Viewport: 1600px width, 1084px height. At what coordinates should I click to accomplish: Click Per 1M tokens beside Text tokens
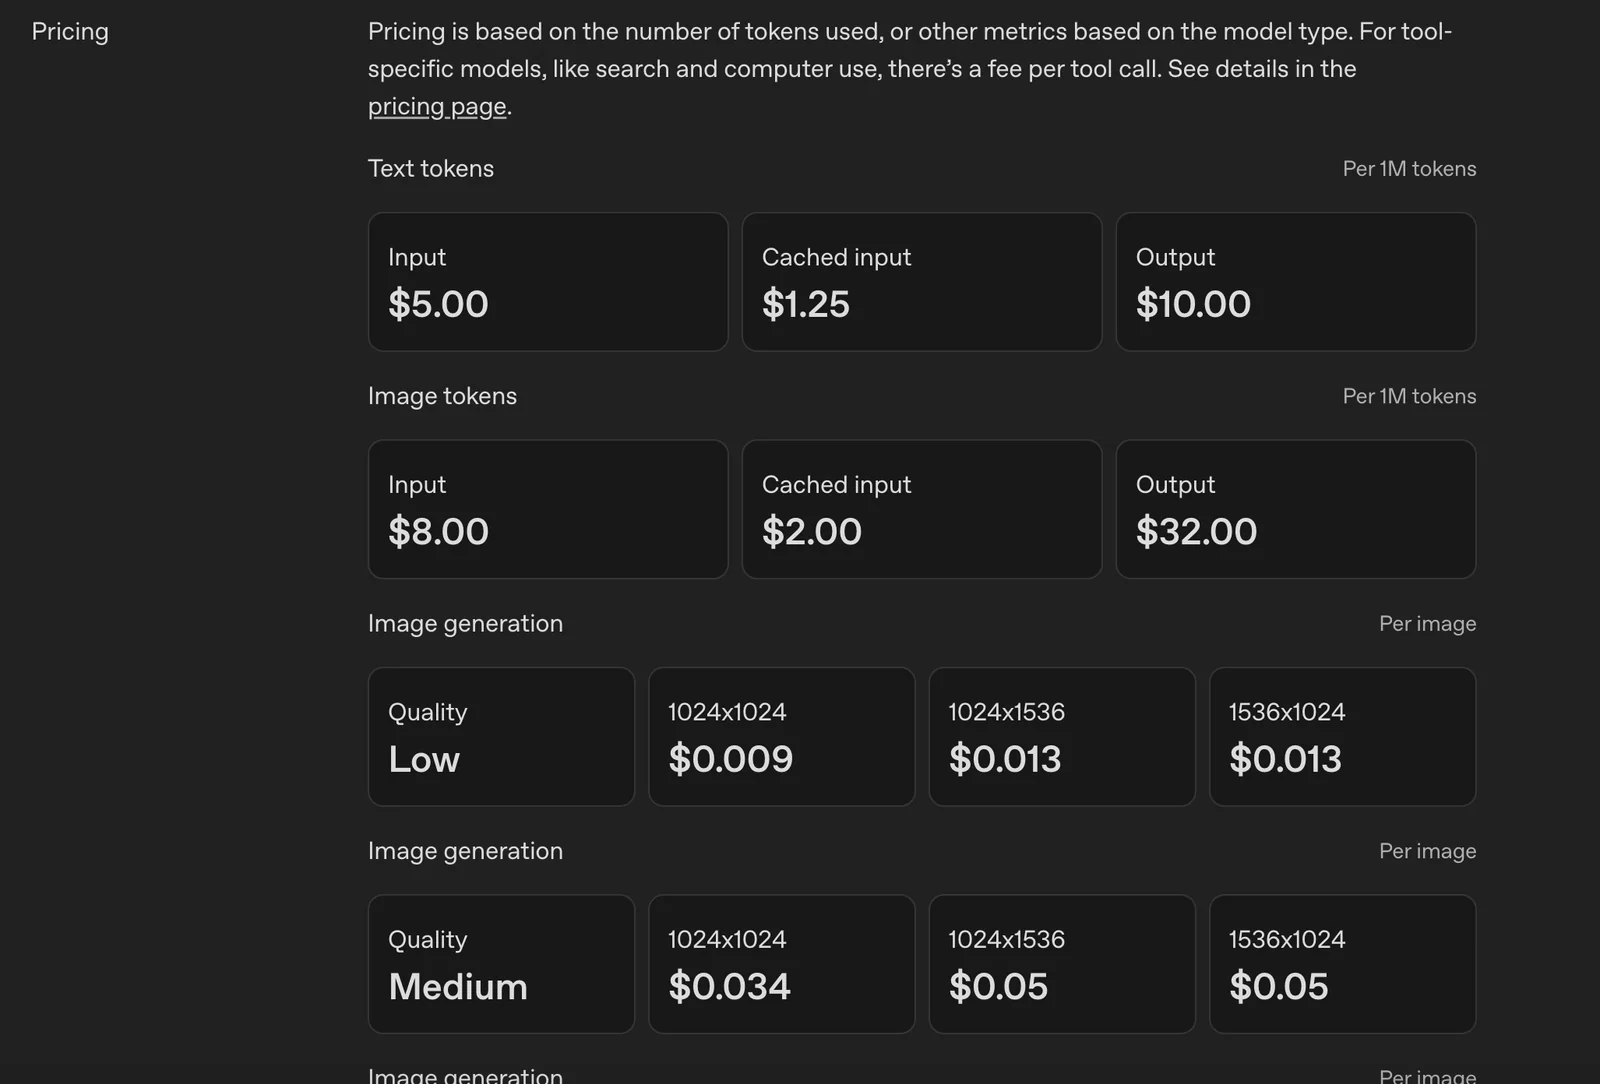click(1409, 169)
